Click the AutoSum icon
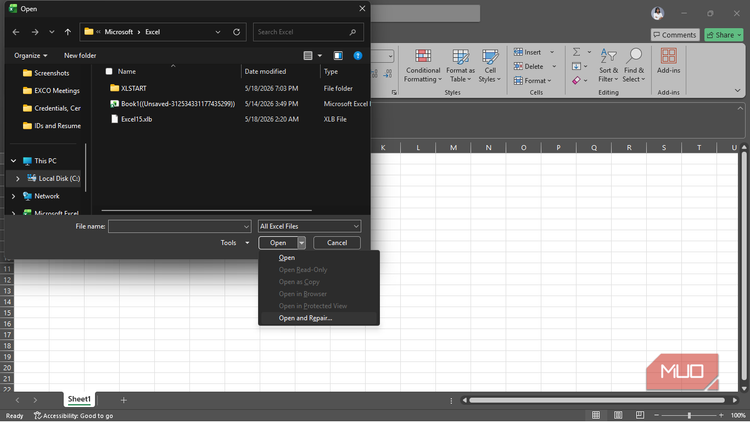750x422 pixels. 577,52
